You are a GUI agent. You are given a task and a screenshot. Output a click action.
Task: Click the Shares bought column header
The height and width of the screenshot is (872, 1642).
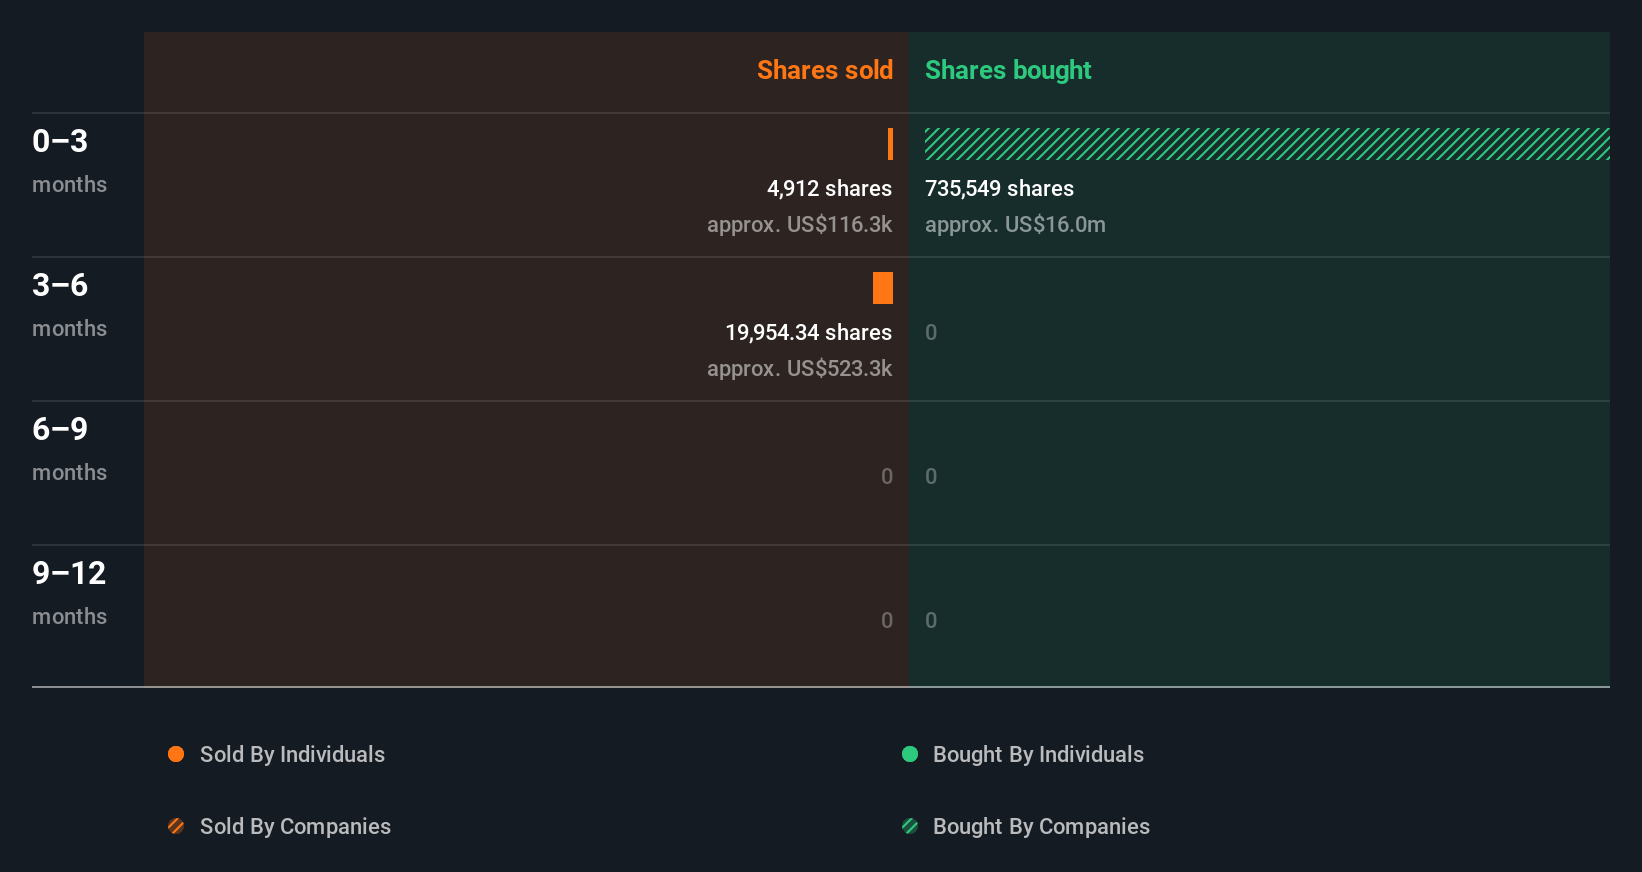click(x=1008, y=70)
